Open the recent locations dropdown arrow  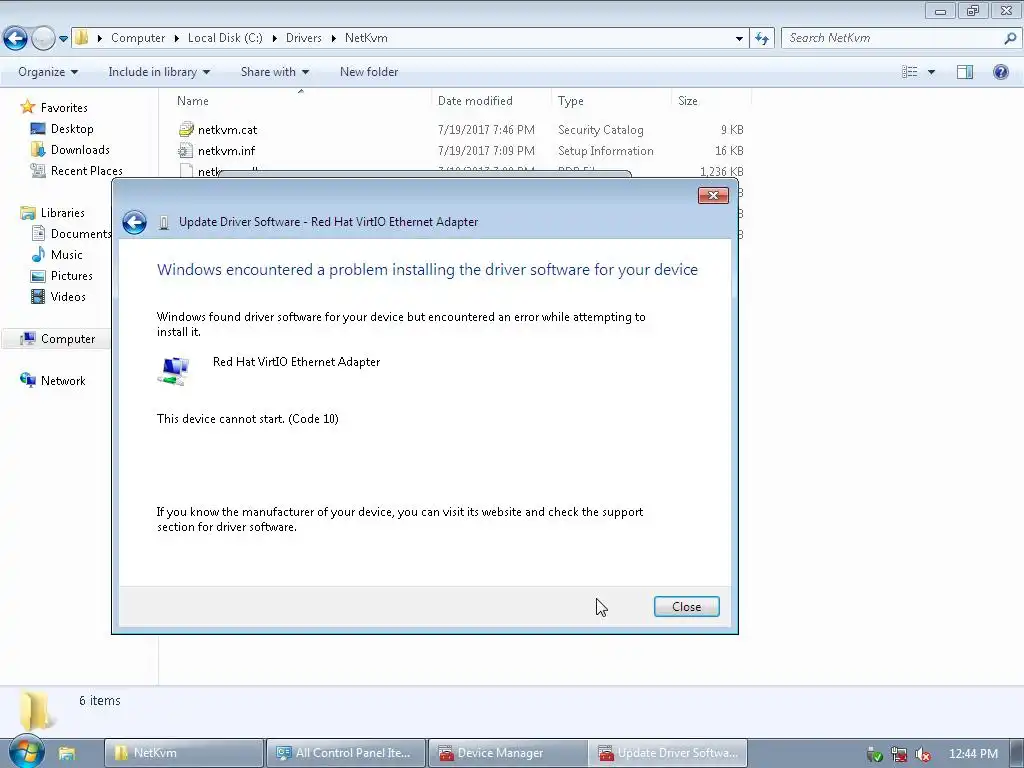[x=63, y=39]
